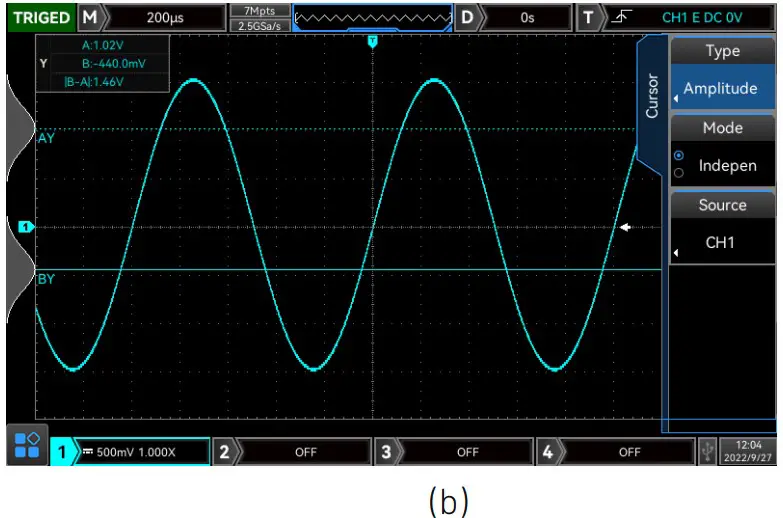Click the channel 4 number badge
The height and width of the screenshot is (518, 783).
click(x=548, y=452)
